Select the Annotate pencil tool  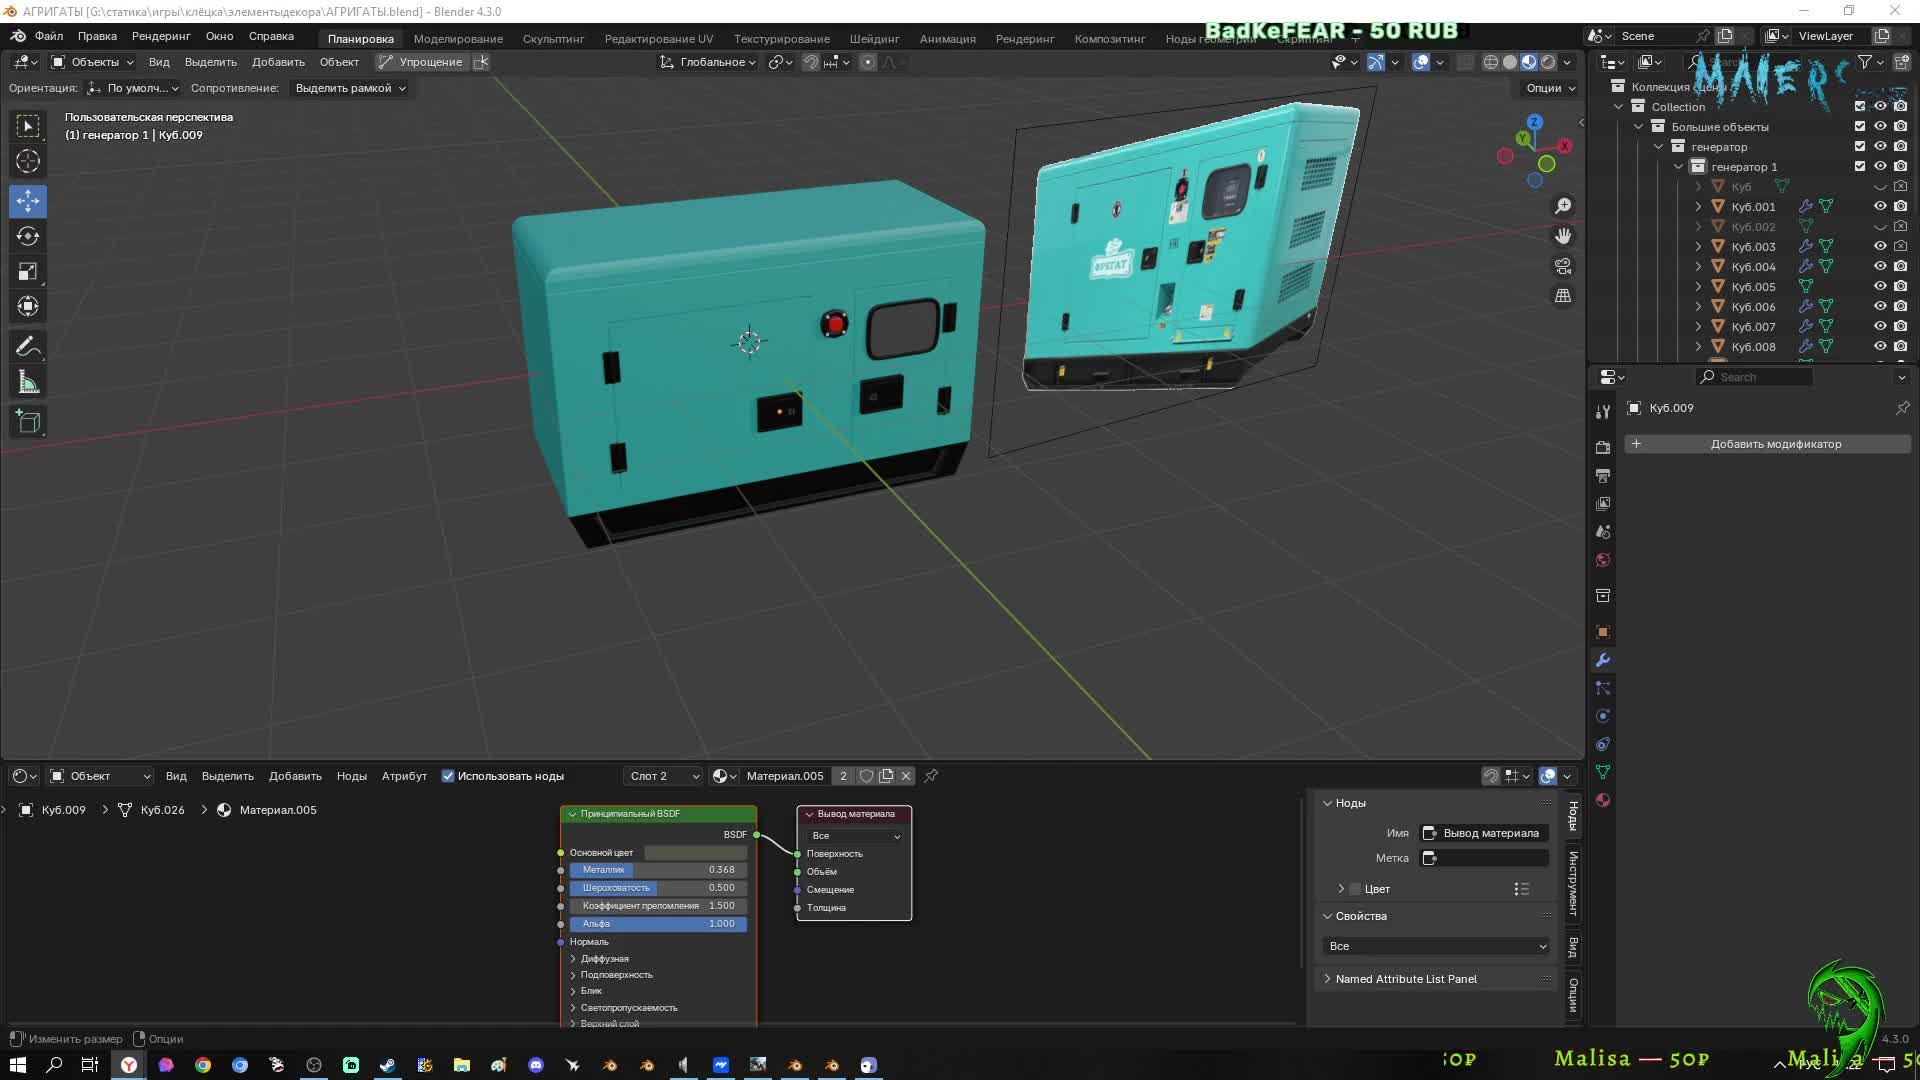coord(28,347)
